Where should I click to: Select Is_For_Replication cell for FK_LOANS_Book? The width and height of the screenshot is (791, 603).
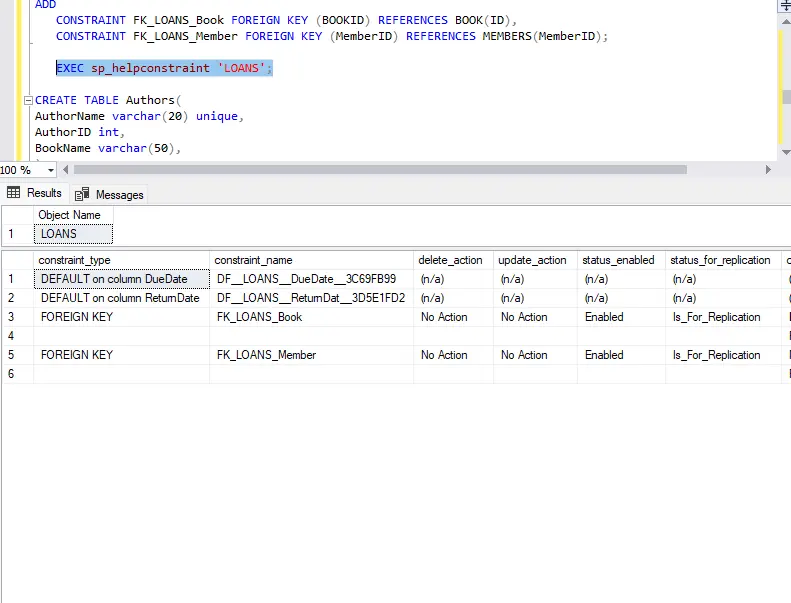723,317
